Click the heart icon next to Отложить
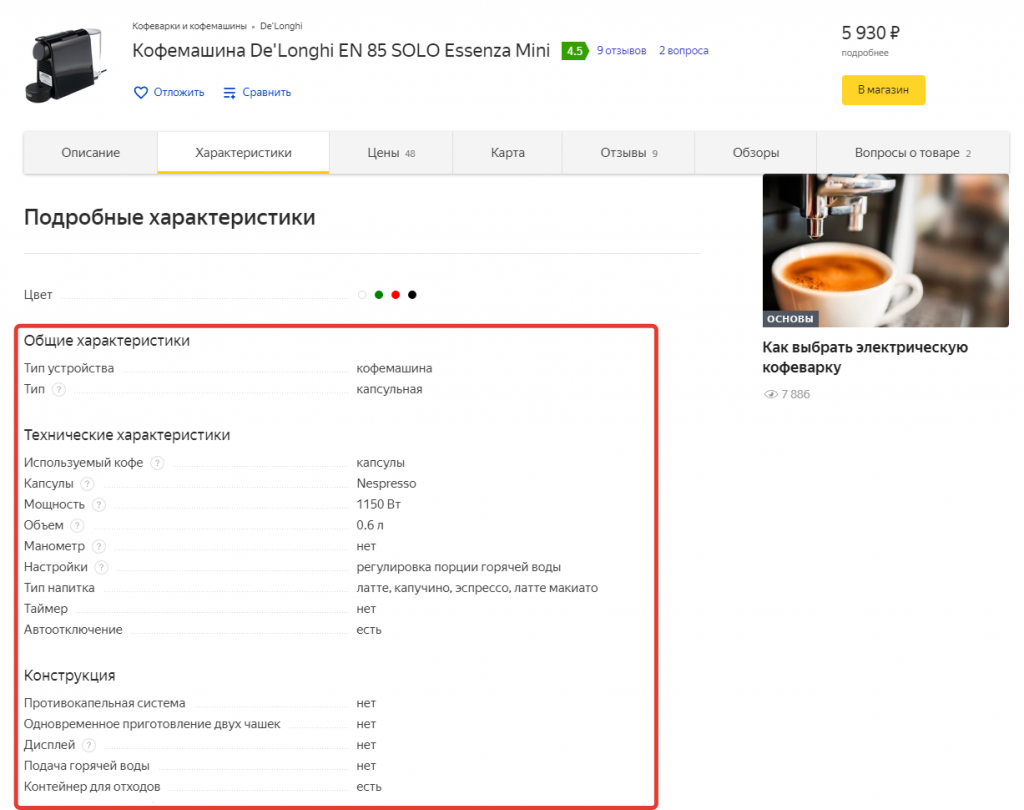This screenshot has height=810, width=1024. (x=140, y=93)
